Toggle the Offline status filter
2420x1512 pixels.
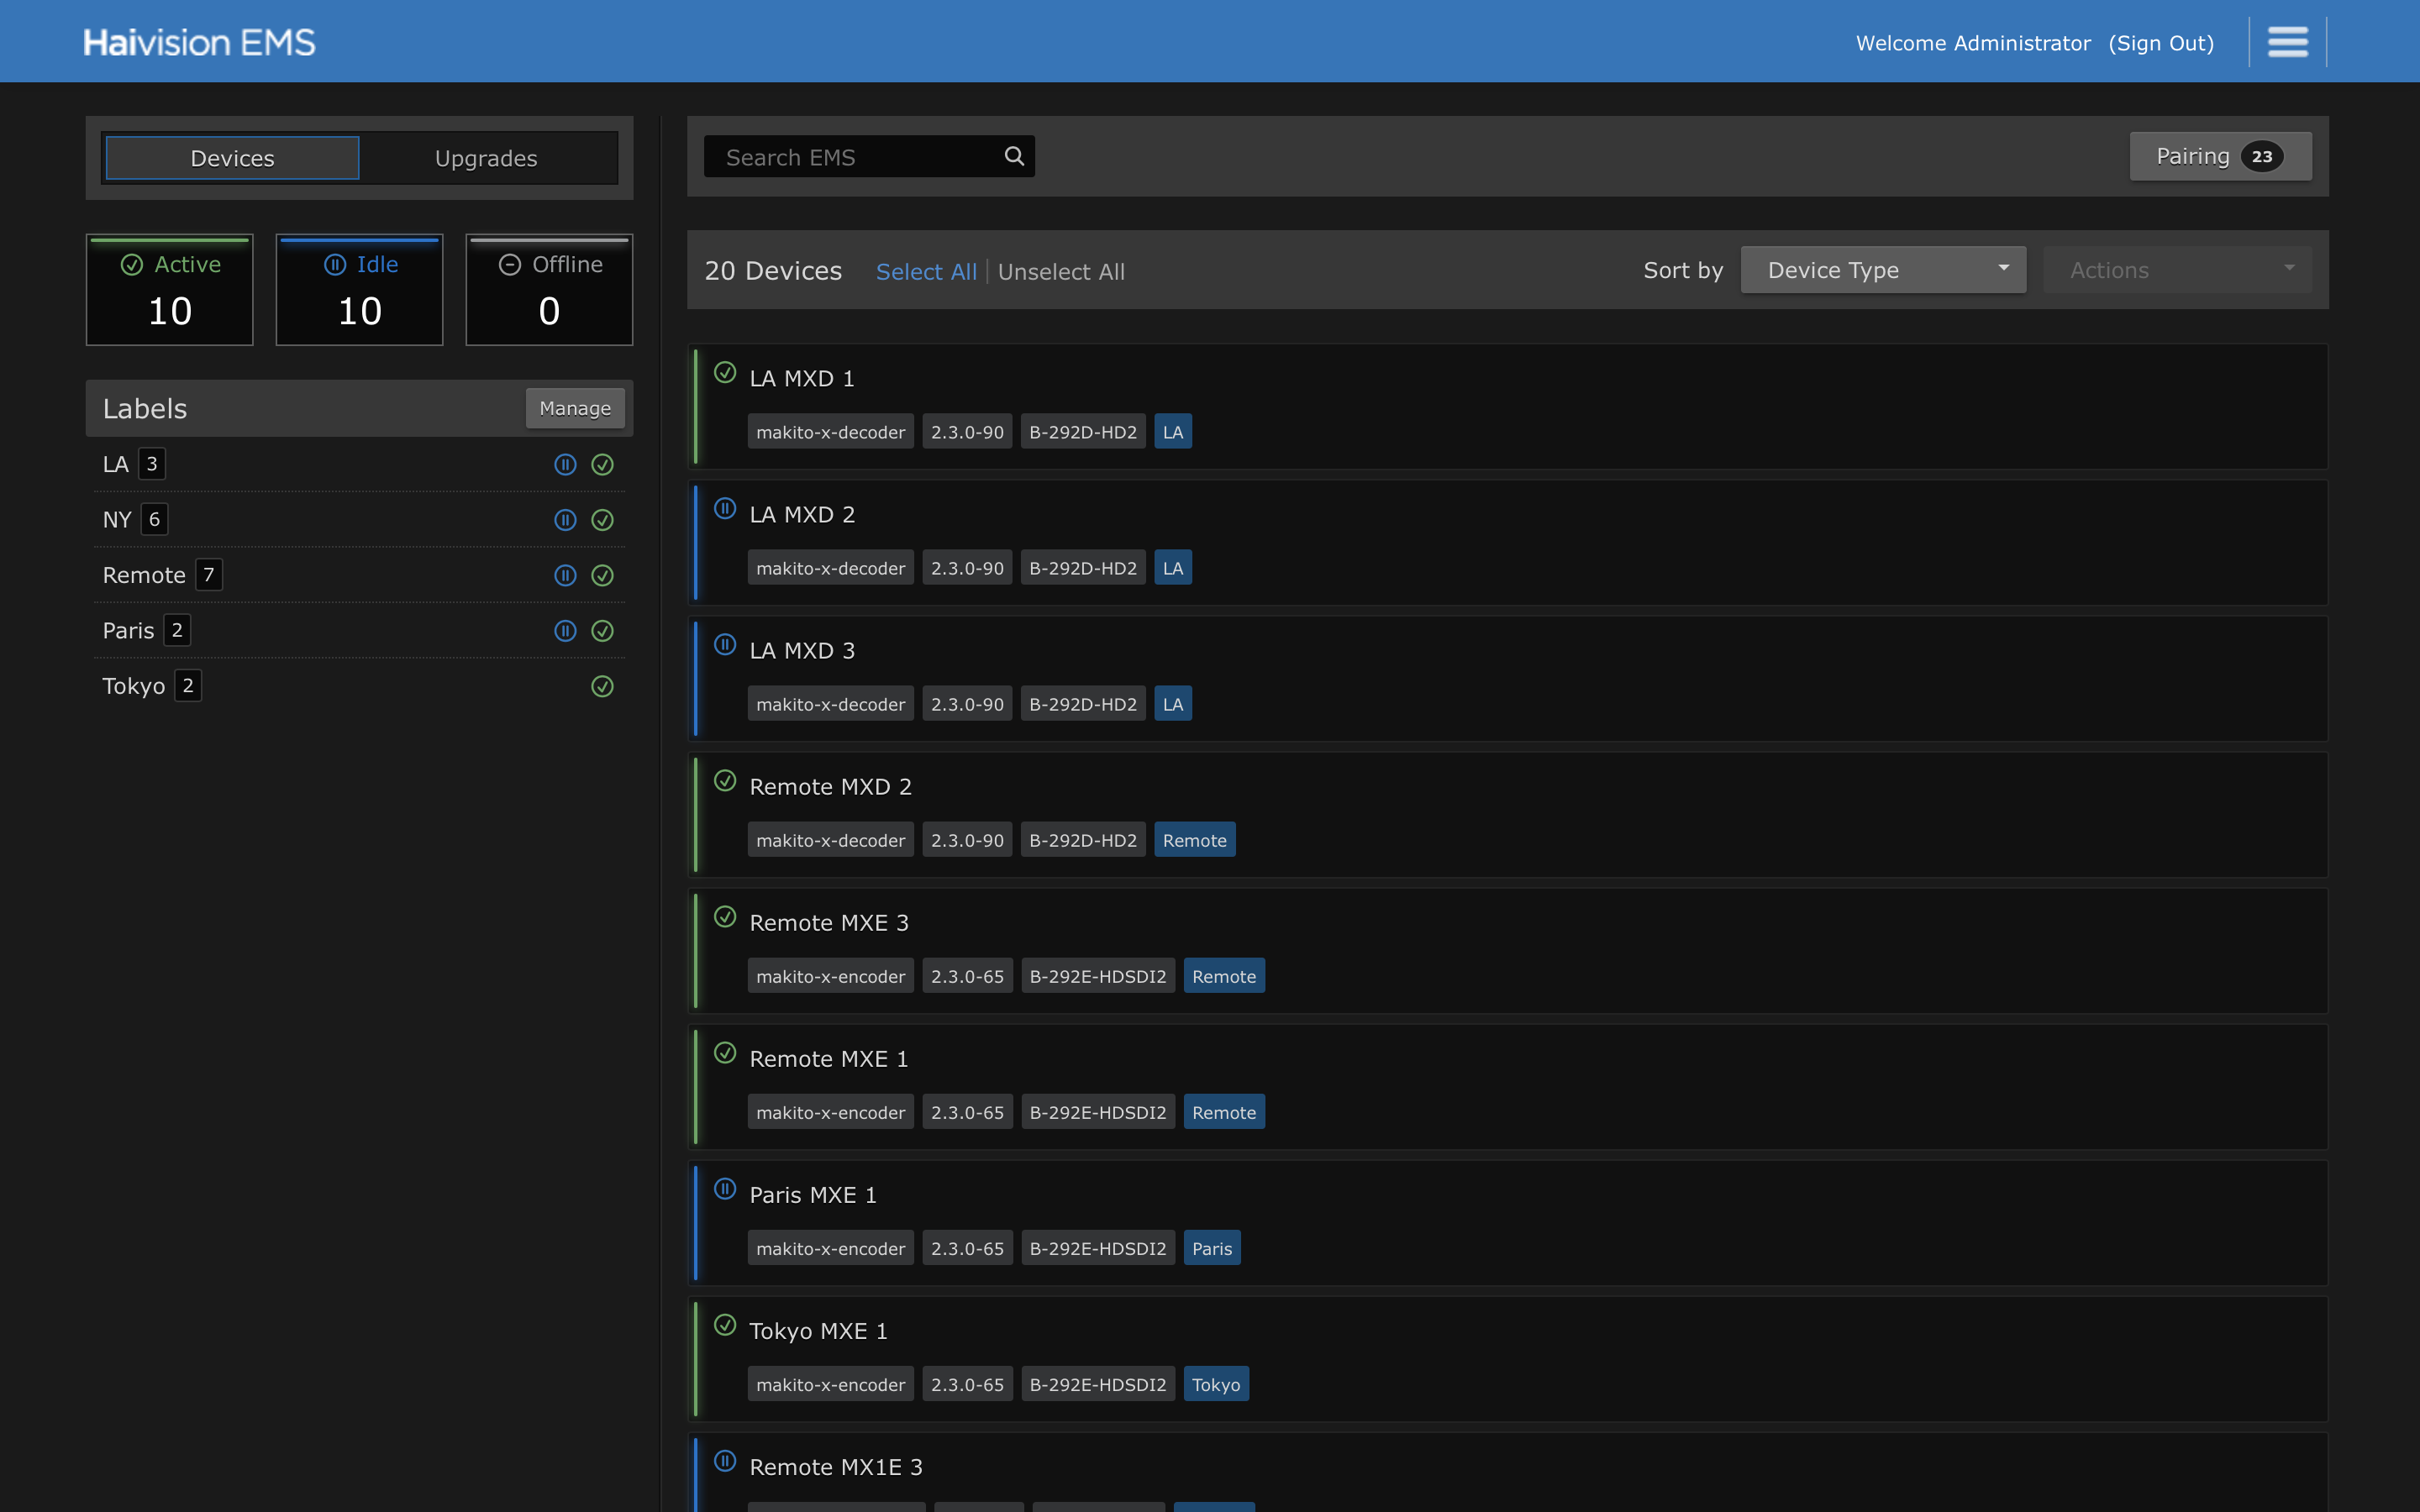549,290
